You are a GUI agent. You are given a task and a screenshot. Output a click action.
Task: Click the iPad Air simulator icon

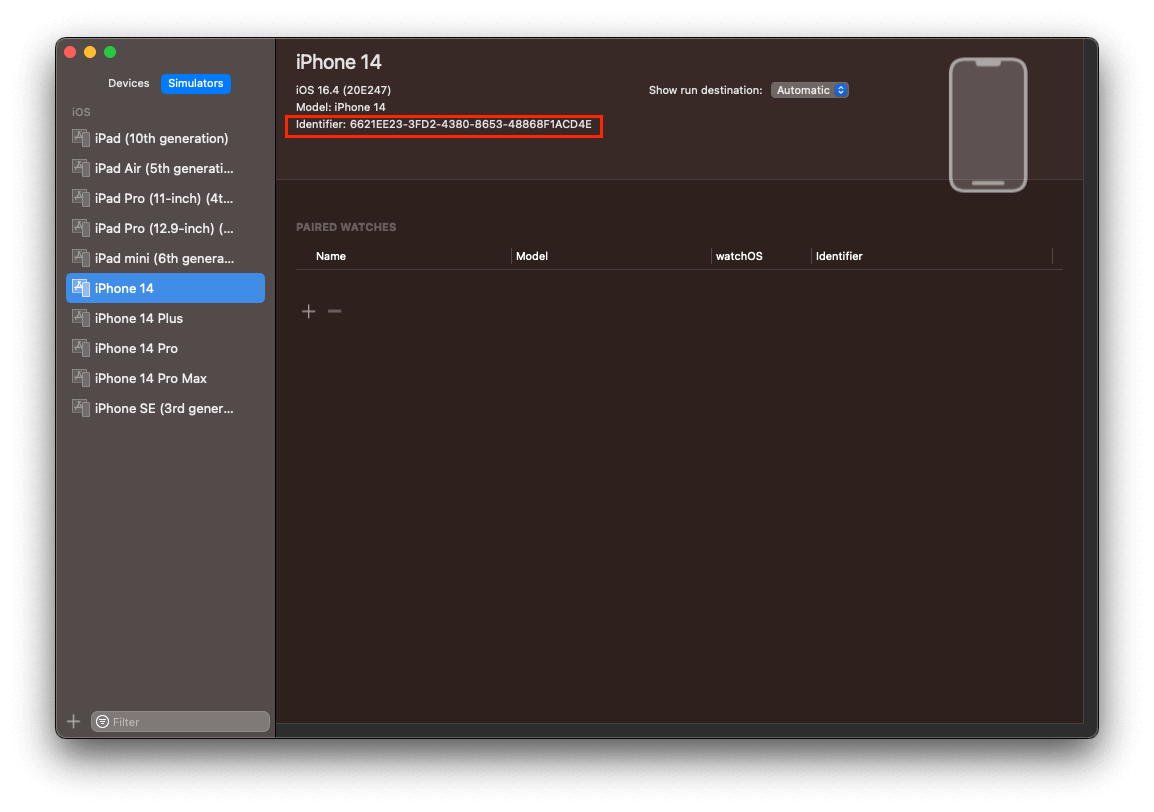click(x=81, y=168)
